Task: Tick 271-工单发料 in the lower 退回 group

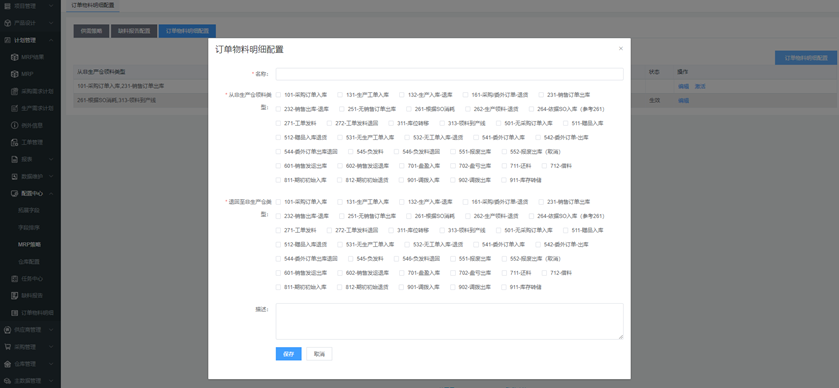Action: pyautogui.click(x=278, y=230)
